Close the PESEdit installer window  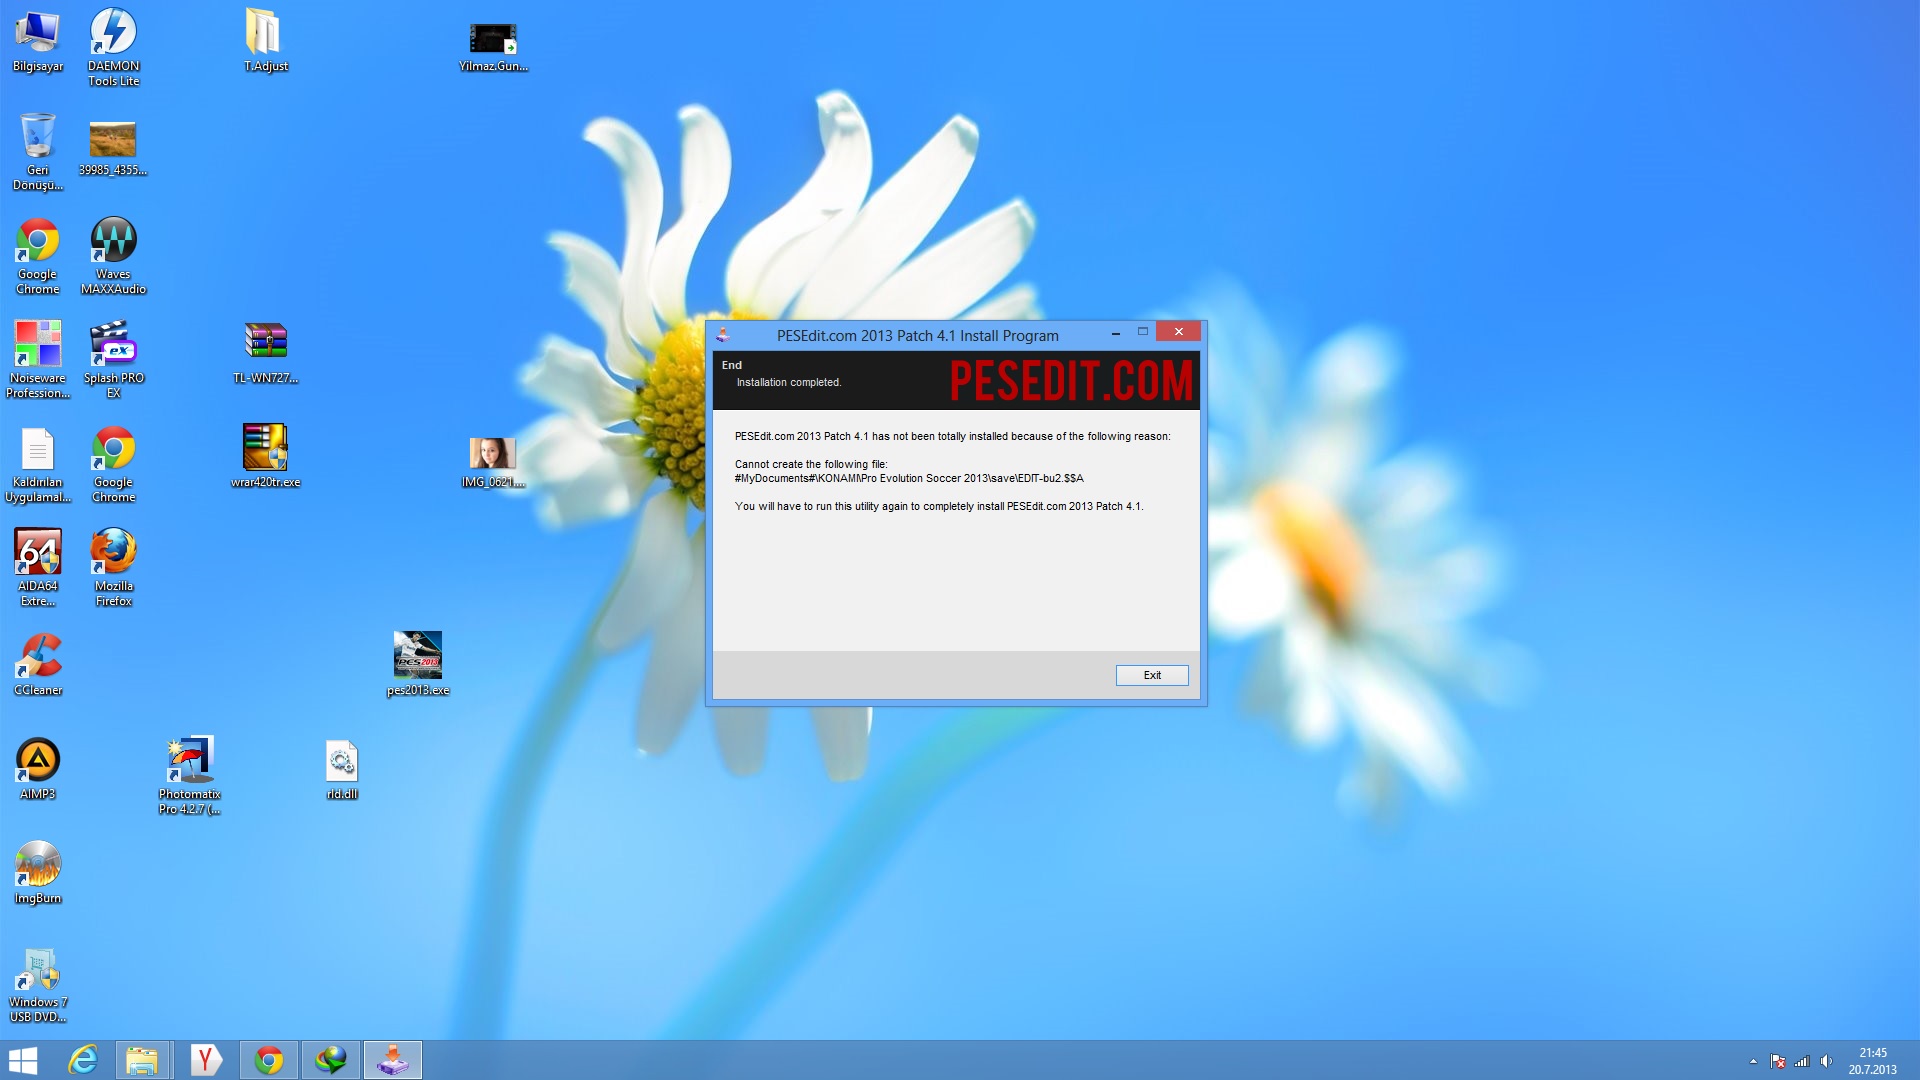tap(1178, 332)
